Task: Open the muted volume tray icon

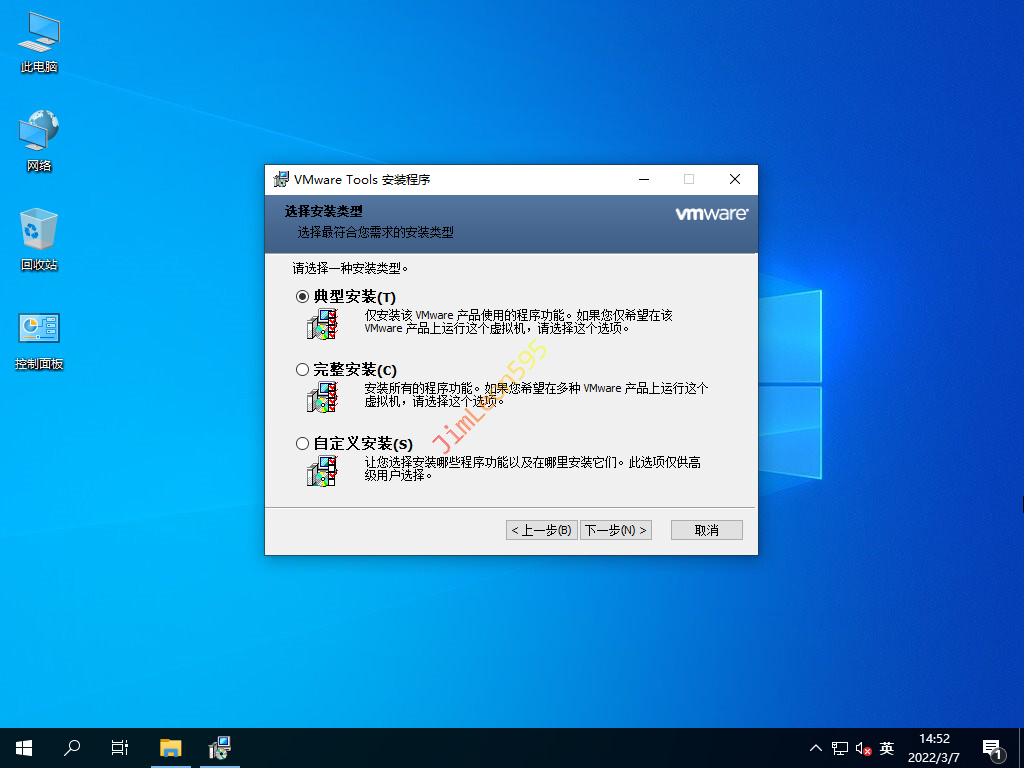Action: (863, 748)
